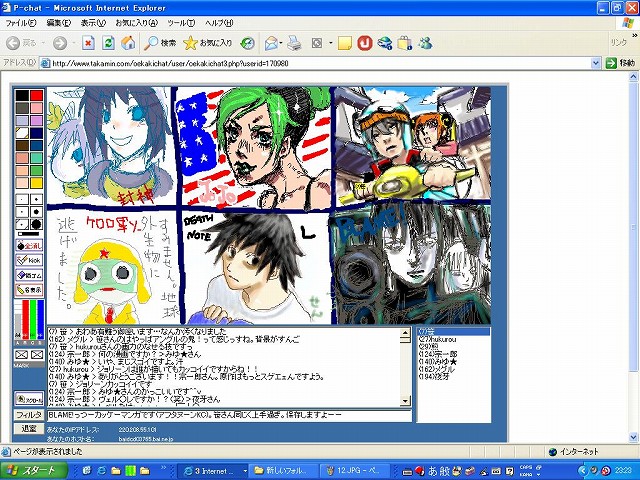Expand the toolbar overflow chevron near リンク

coord(634,36)
